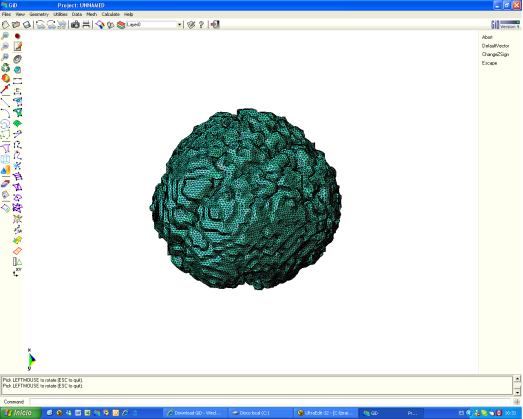Click the green surface diamond icon
Screen dimensions: 523x419
click(x=17, y=124)
